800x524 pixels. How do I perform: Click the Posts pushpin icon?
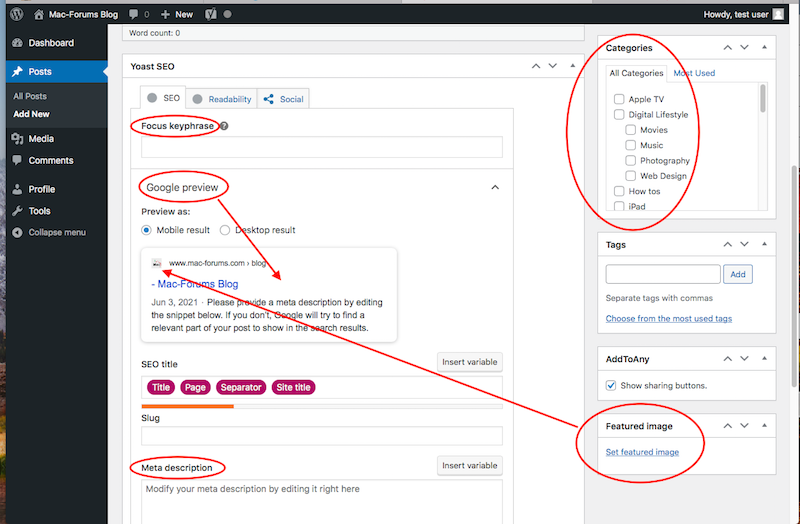17,71
